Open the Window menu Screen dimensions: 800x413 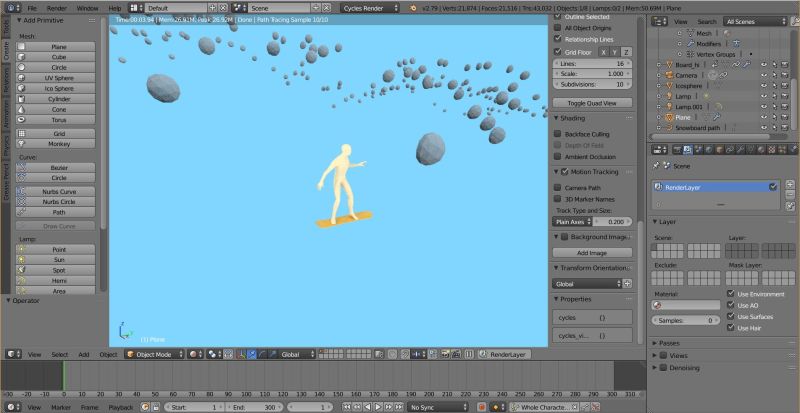point(87,8)
